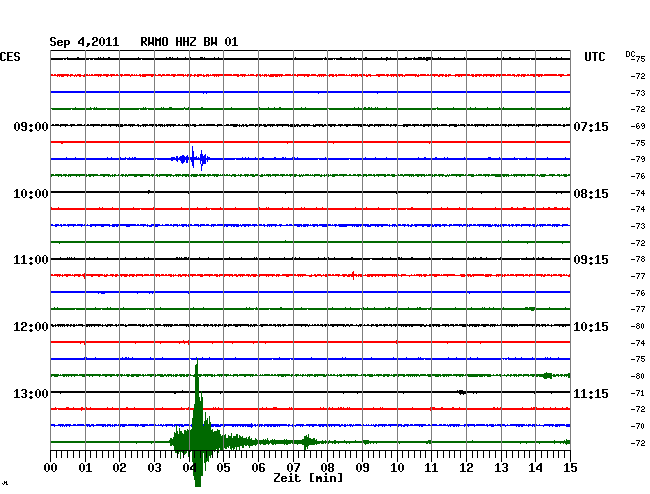Image resolution: width=650 pixels, height=494 pixels.
Task: Pick minute tick label '01'
Action: tap(85, 468)
